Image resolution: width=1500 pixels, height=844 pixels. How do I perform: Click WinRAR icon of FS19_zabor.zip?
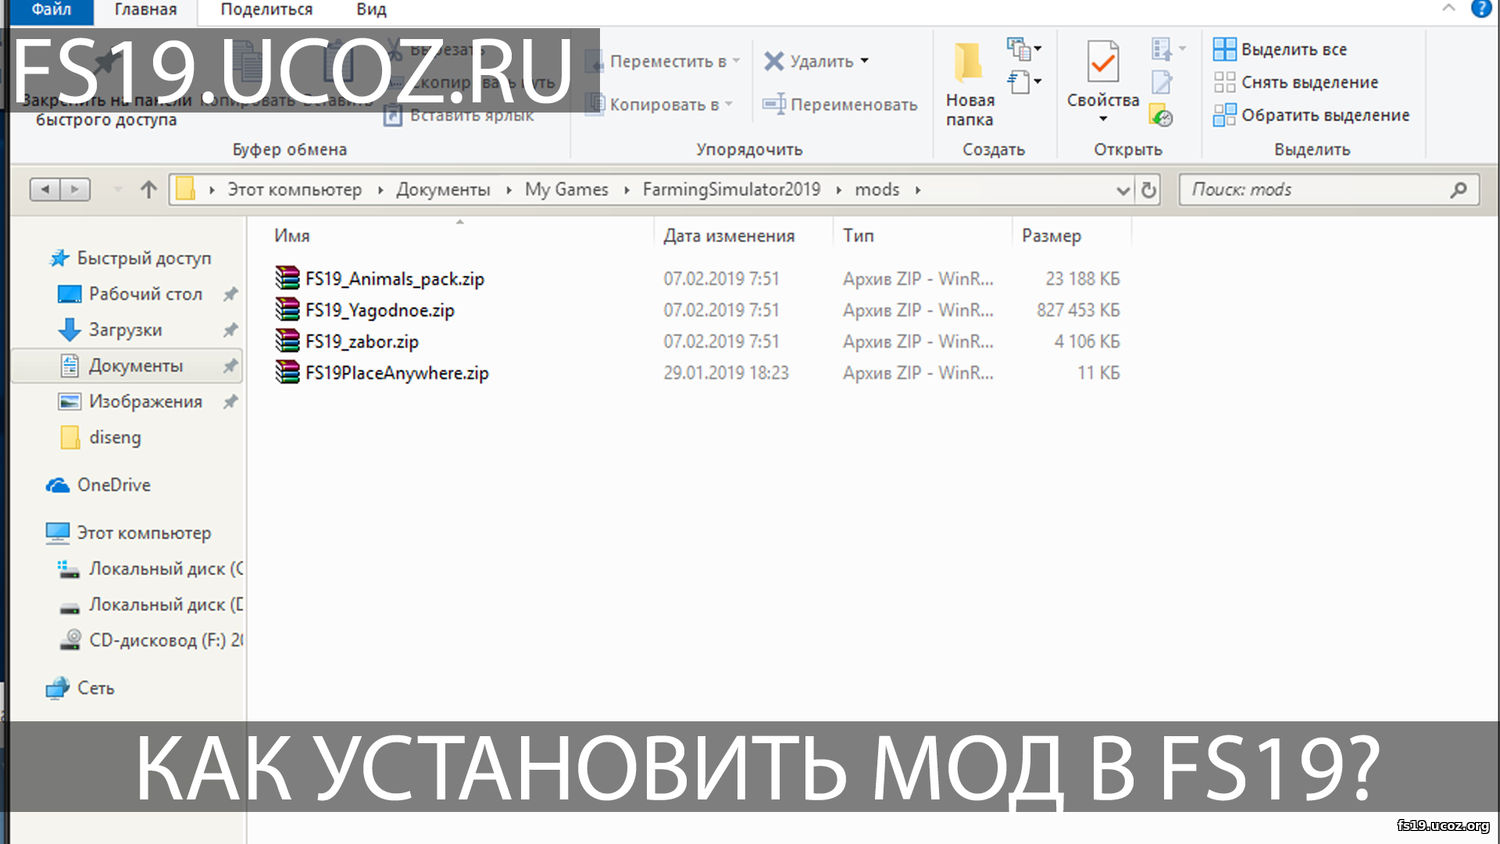coord(288,341)
